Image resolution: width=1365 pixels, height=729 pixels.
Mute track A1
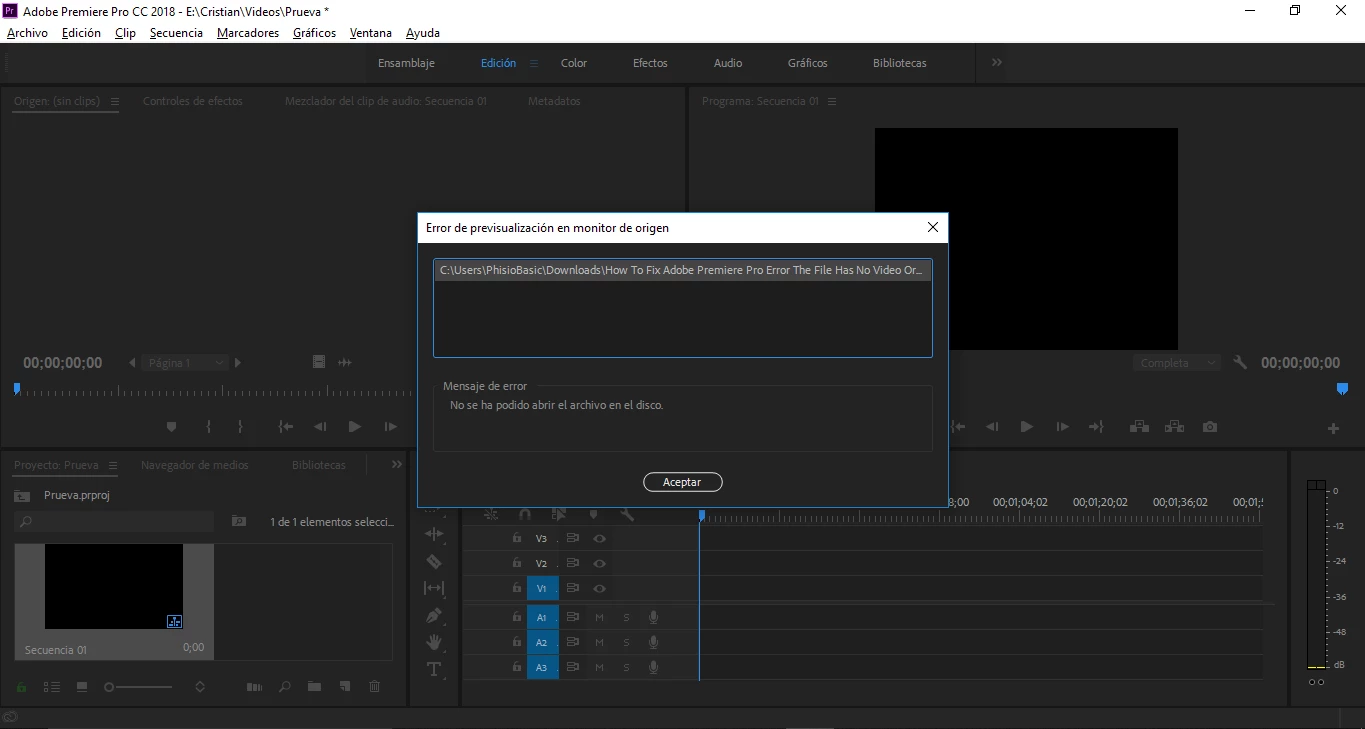[599, 617]
